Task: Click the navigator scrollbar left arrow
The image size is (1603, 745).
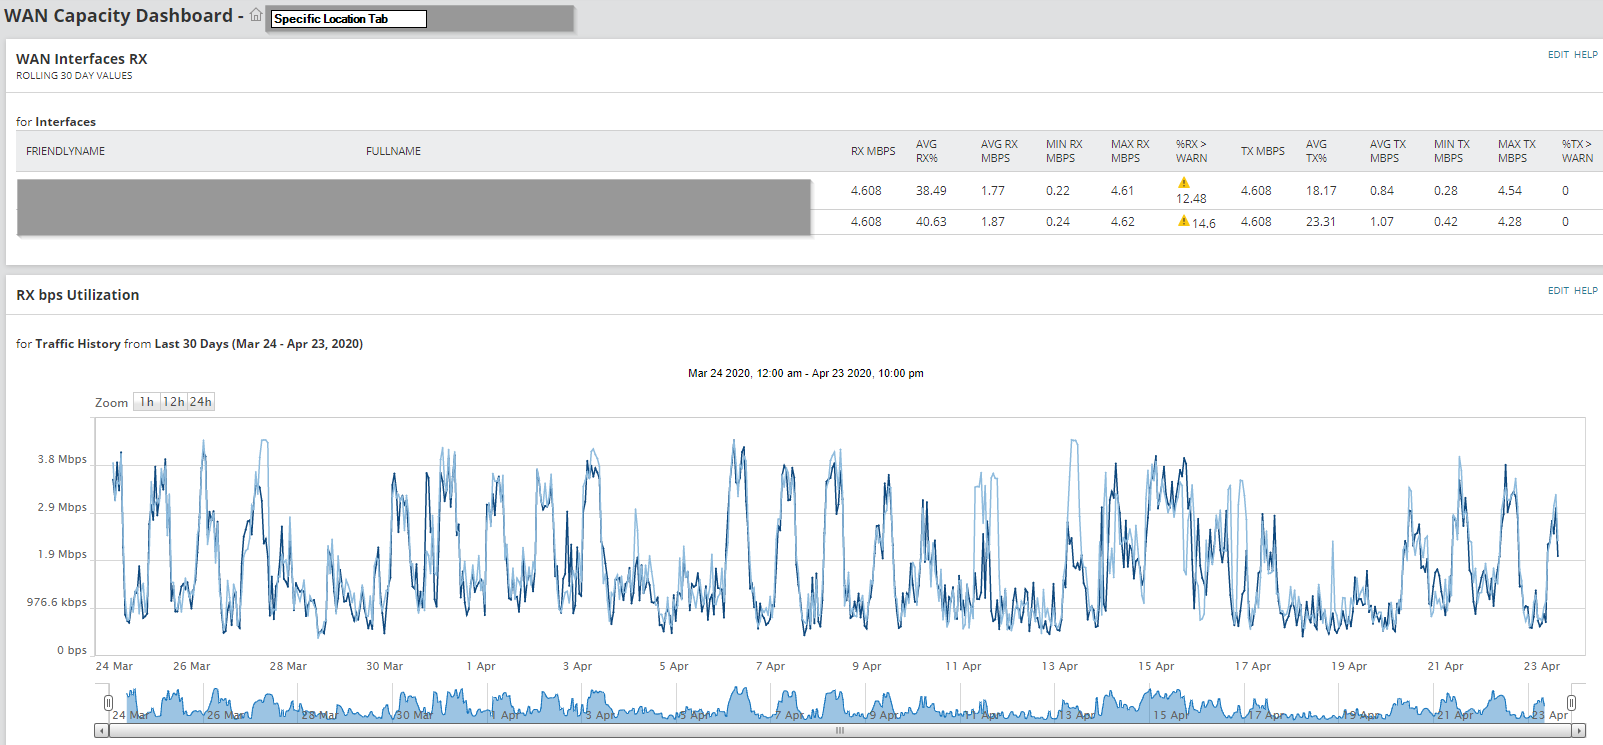Action: 101,731
